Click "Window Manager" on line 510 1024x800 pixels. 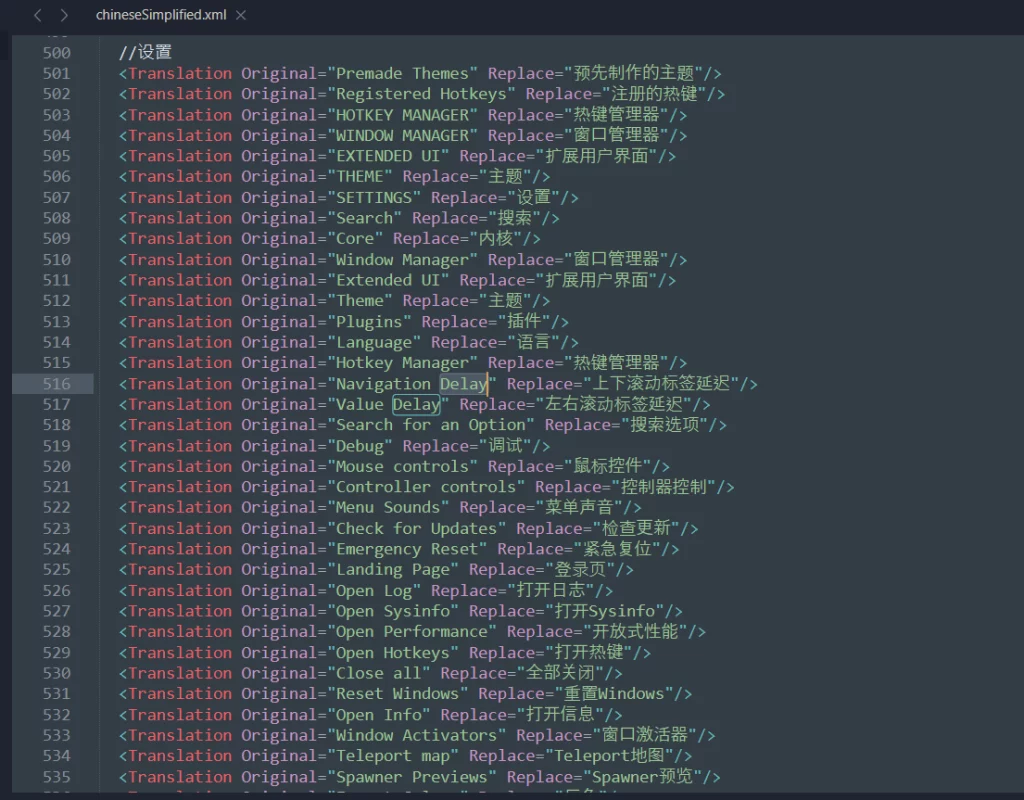tap(402, 259)
